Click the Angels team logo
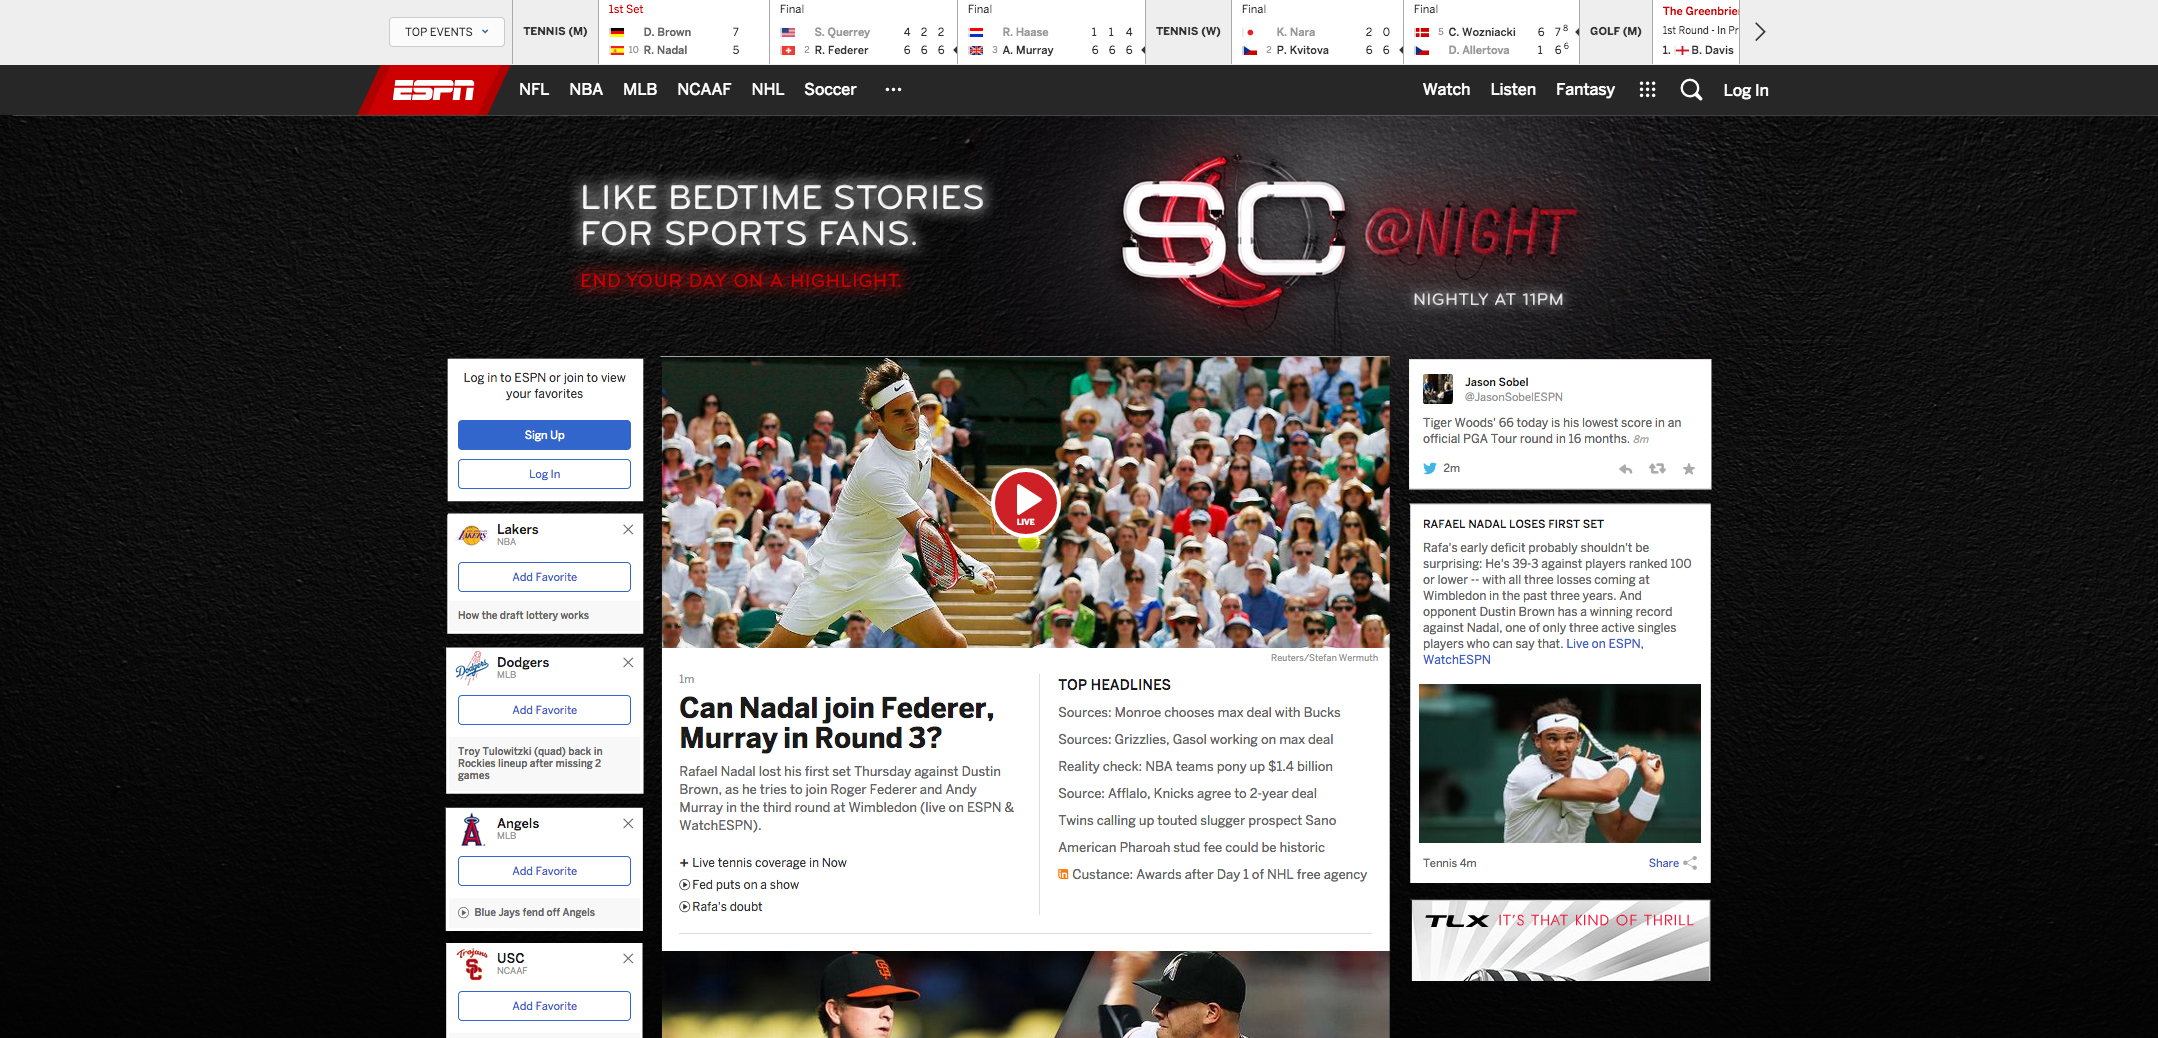Image resolution: width=2158 pixels, height=1038 pixels. click(472, 829)
